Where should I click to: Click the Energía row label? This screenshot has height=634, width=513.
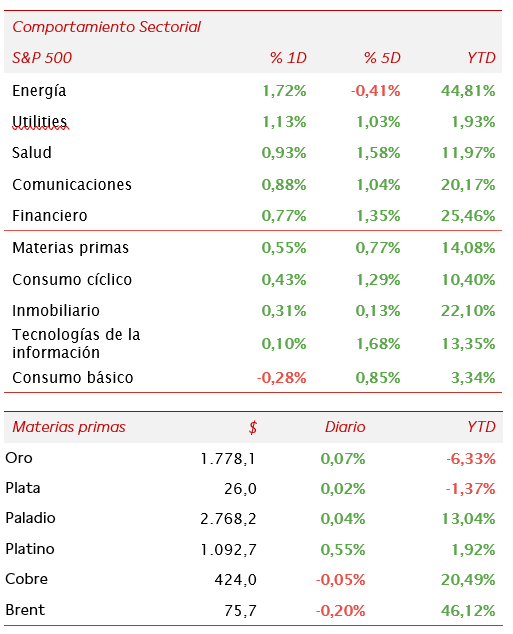pos(39,91)
